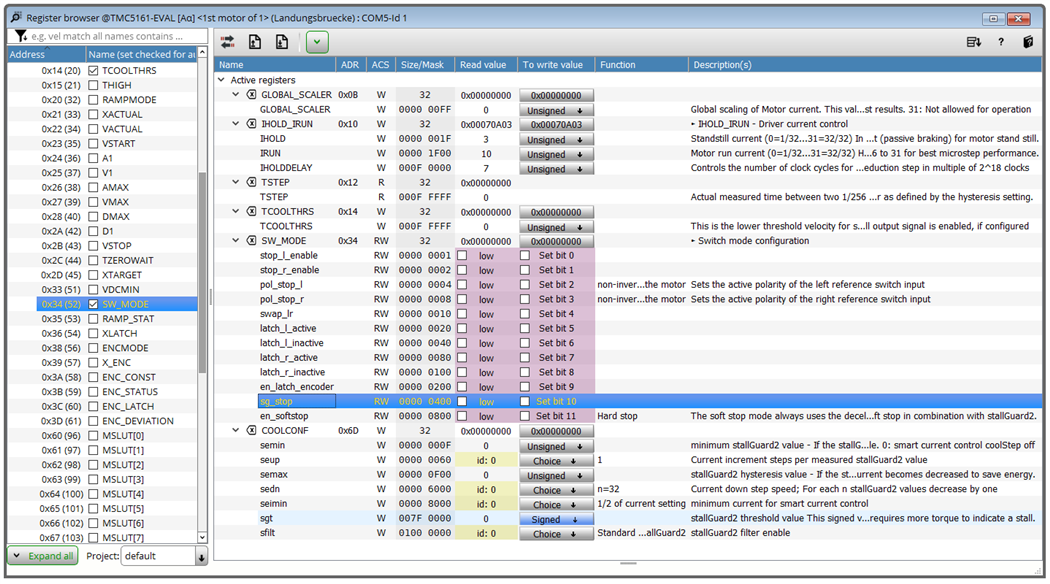This screenshot has height=584, width=1050.
Task: Open the Project default dropdown
Action: (201, 557)
